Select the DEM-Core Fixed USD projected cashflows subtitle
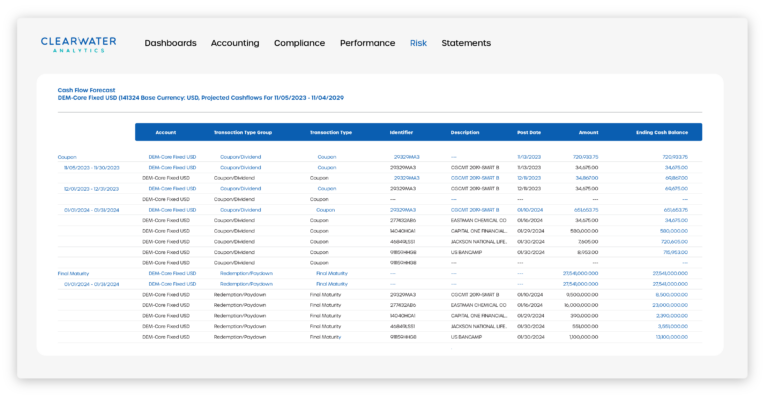Screen dimensions: 768x398 (x=201, y=98)
